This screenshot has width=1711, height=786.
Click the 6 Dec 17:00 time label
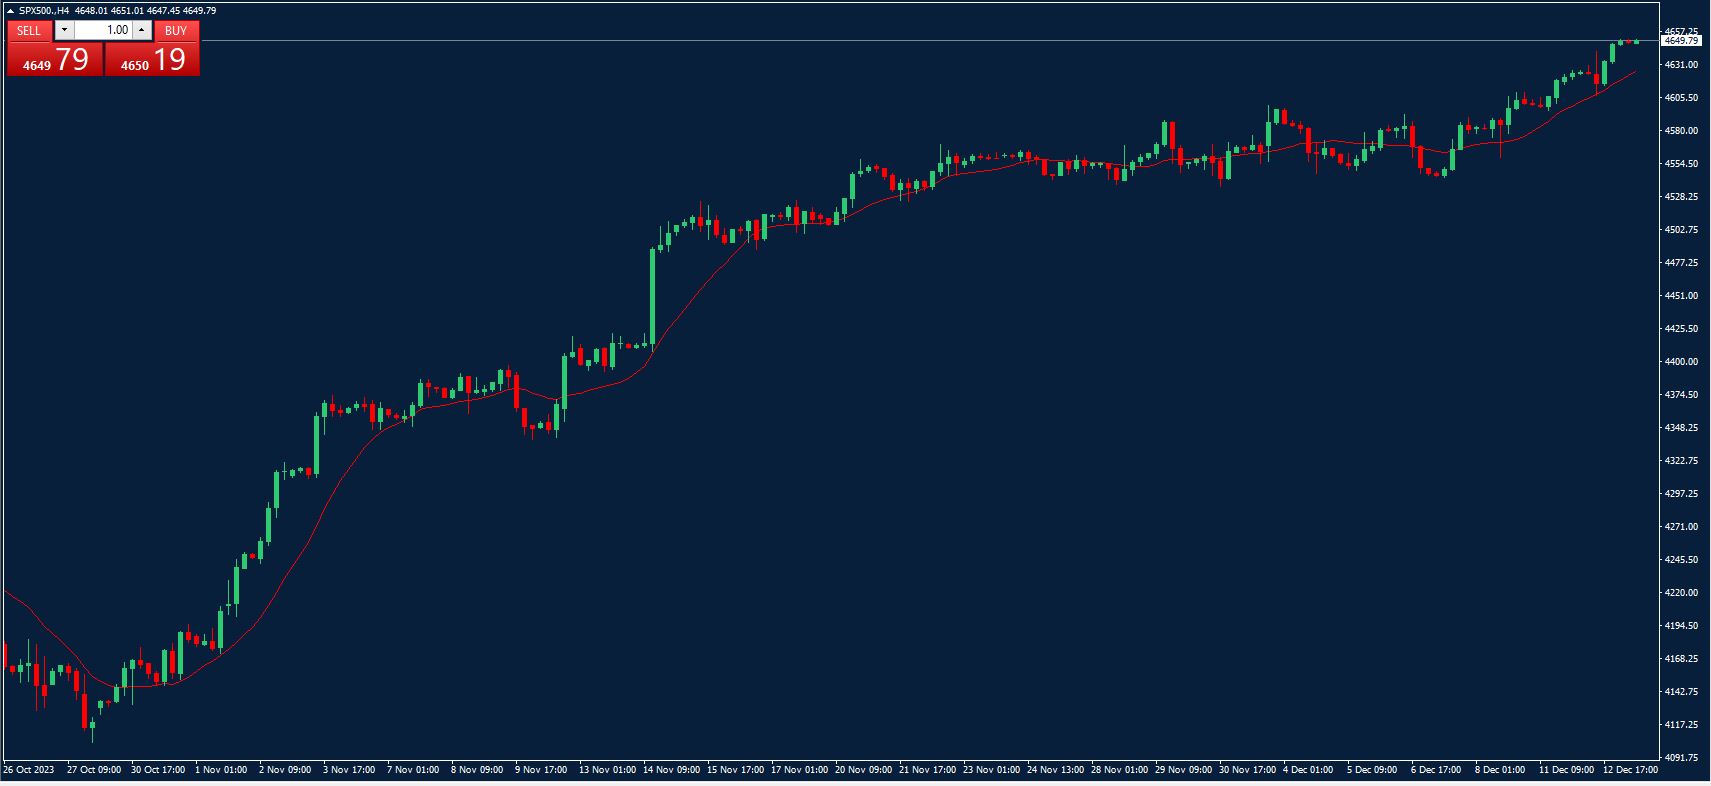pyautogui.click(x=1436, y=770)
